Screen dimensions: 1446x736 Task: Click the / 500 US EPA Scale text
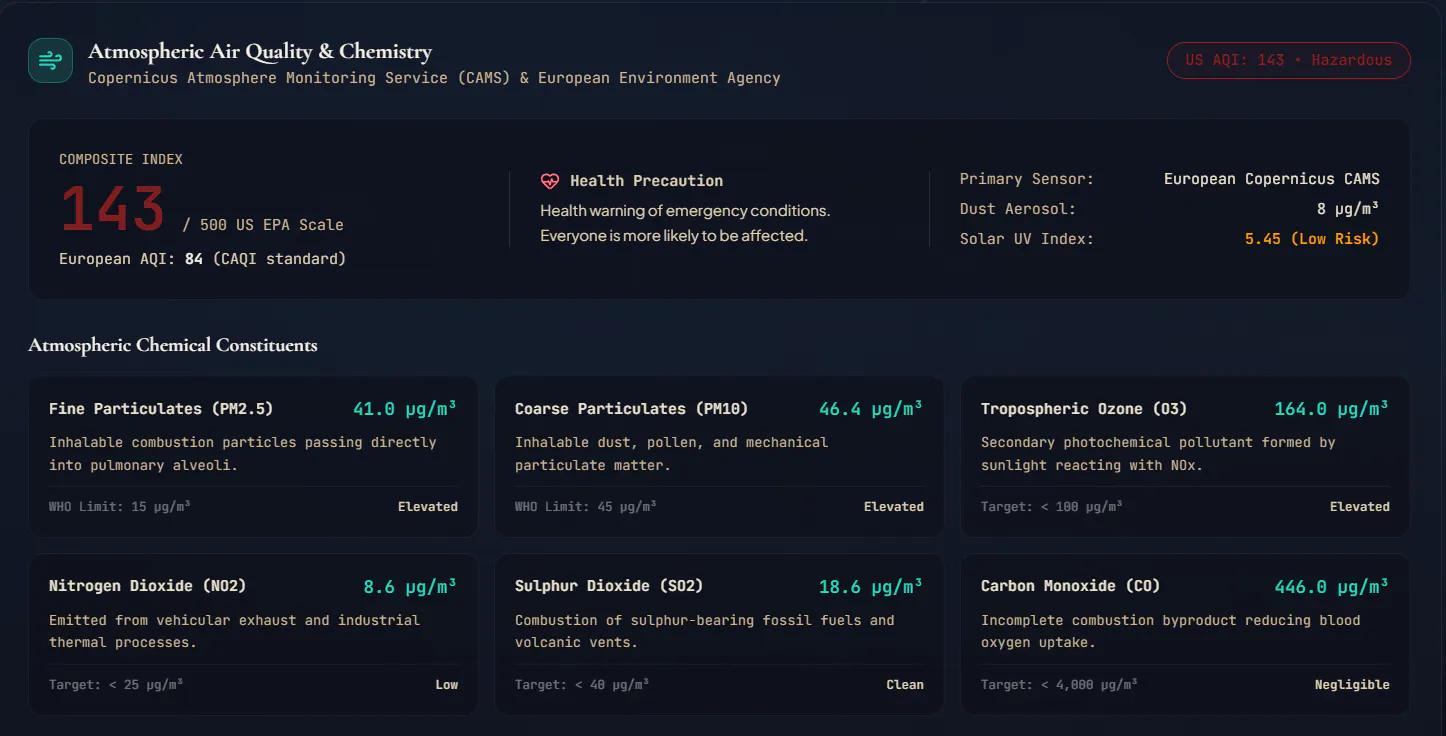point(263,225)
